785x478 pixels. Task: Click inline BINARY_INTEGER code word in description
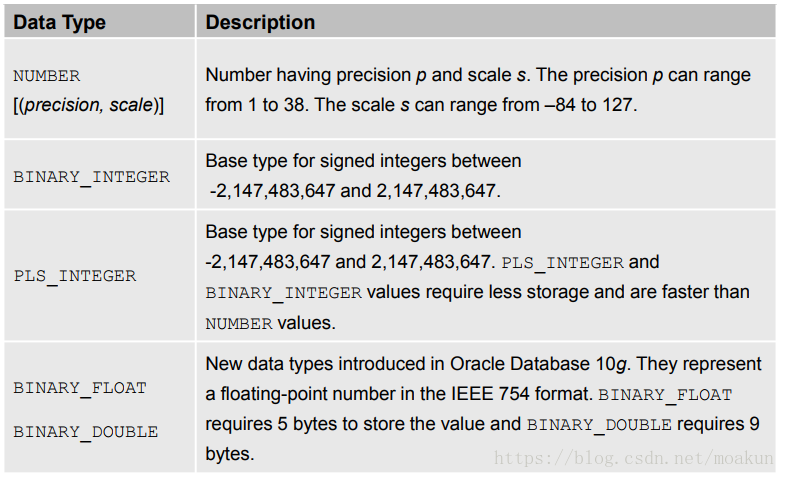[284, 293]
